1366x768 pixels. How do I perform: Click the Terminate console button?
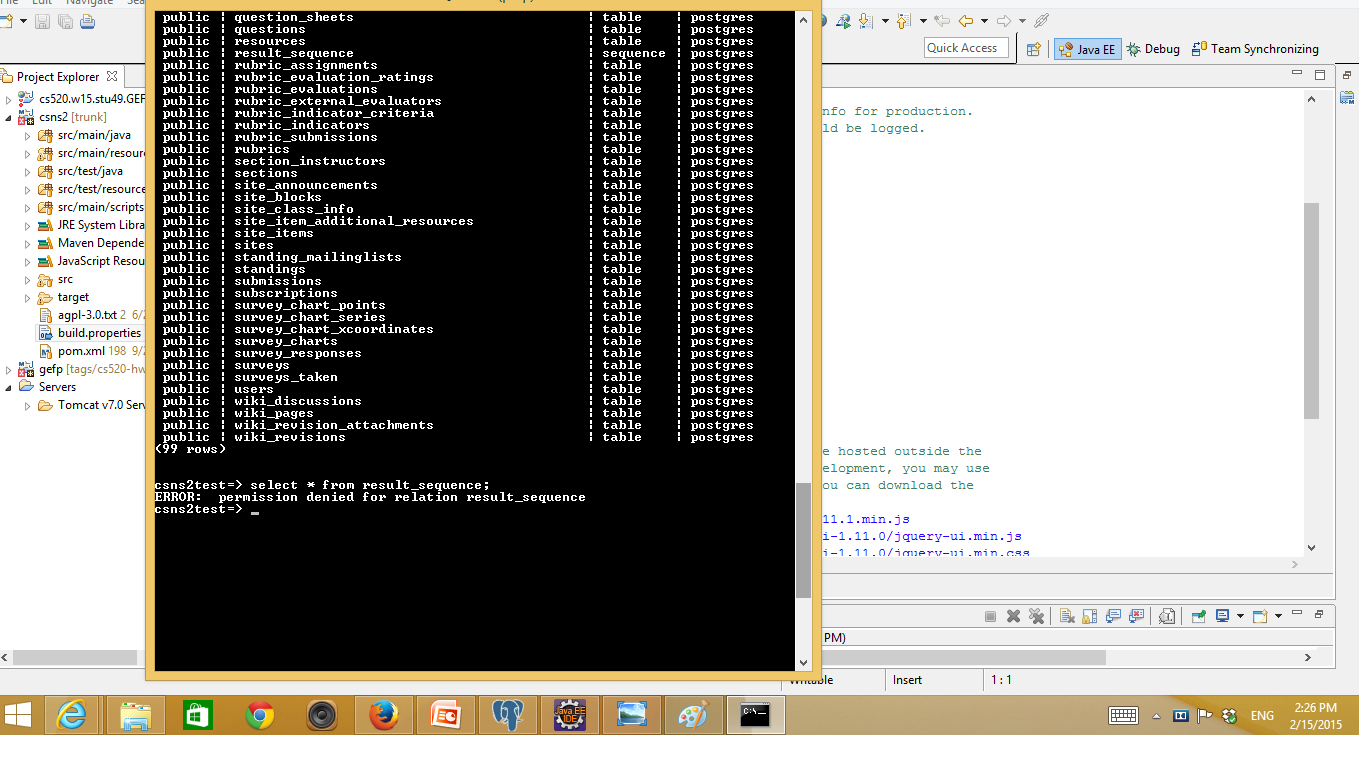[990, 616]
